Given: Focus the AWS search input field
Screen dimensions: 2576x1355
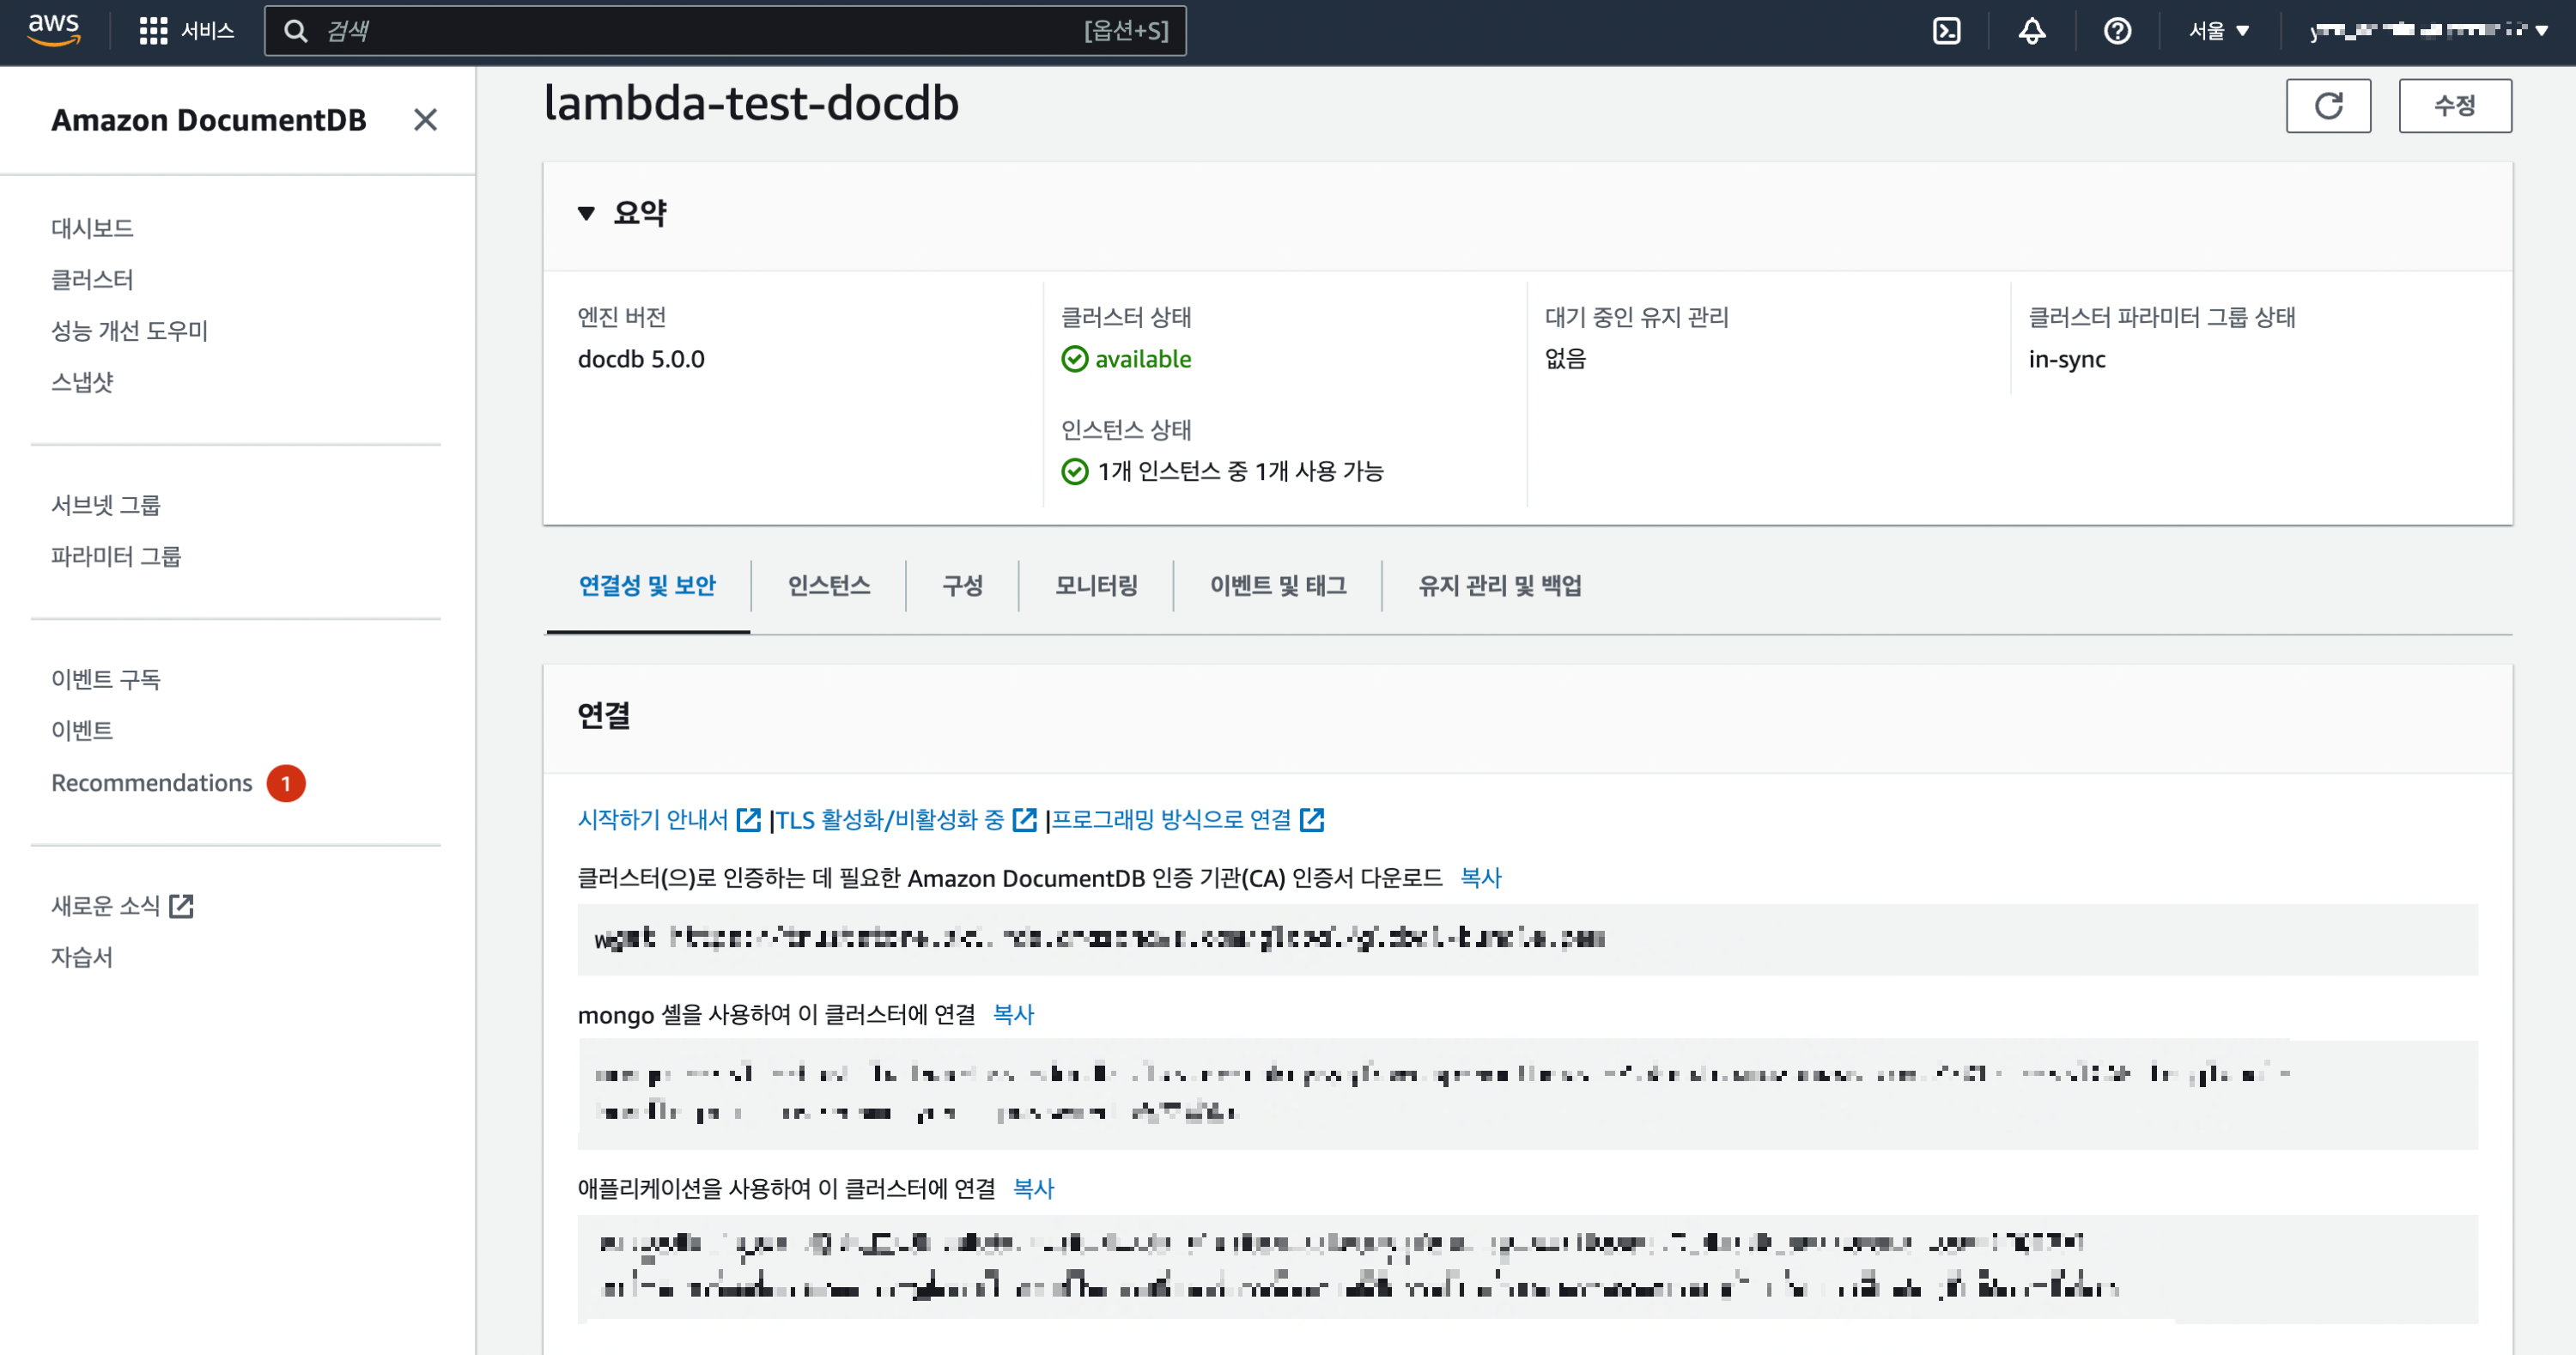Looking at the screenshot, I should pos(700,31).
